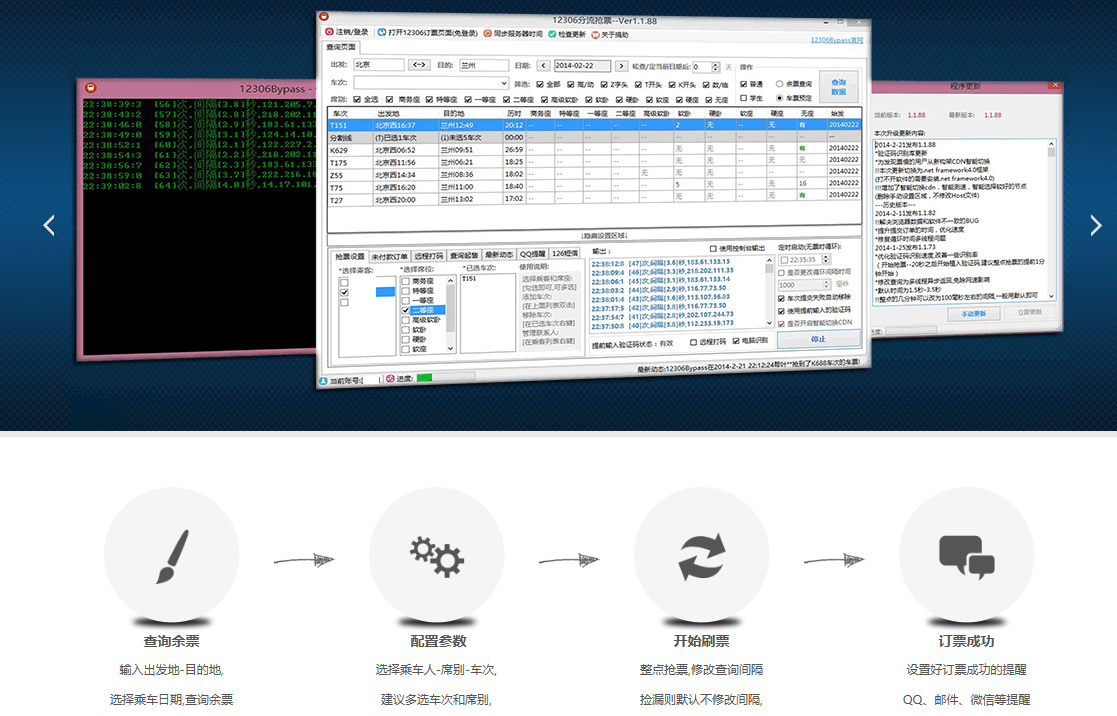Enable 使用控制台输出 checkbox

(x=713, y=249)
